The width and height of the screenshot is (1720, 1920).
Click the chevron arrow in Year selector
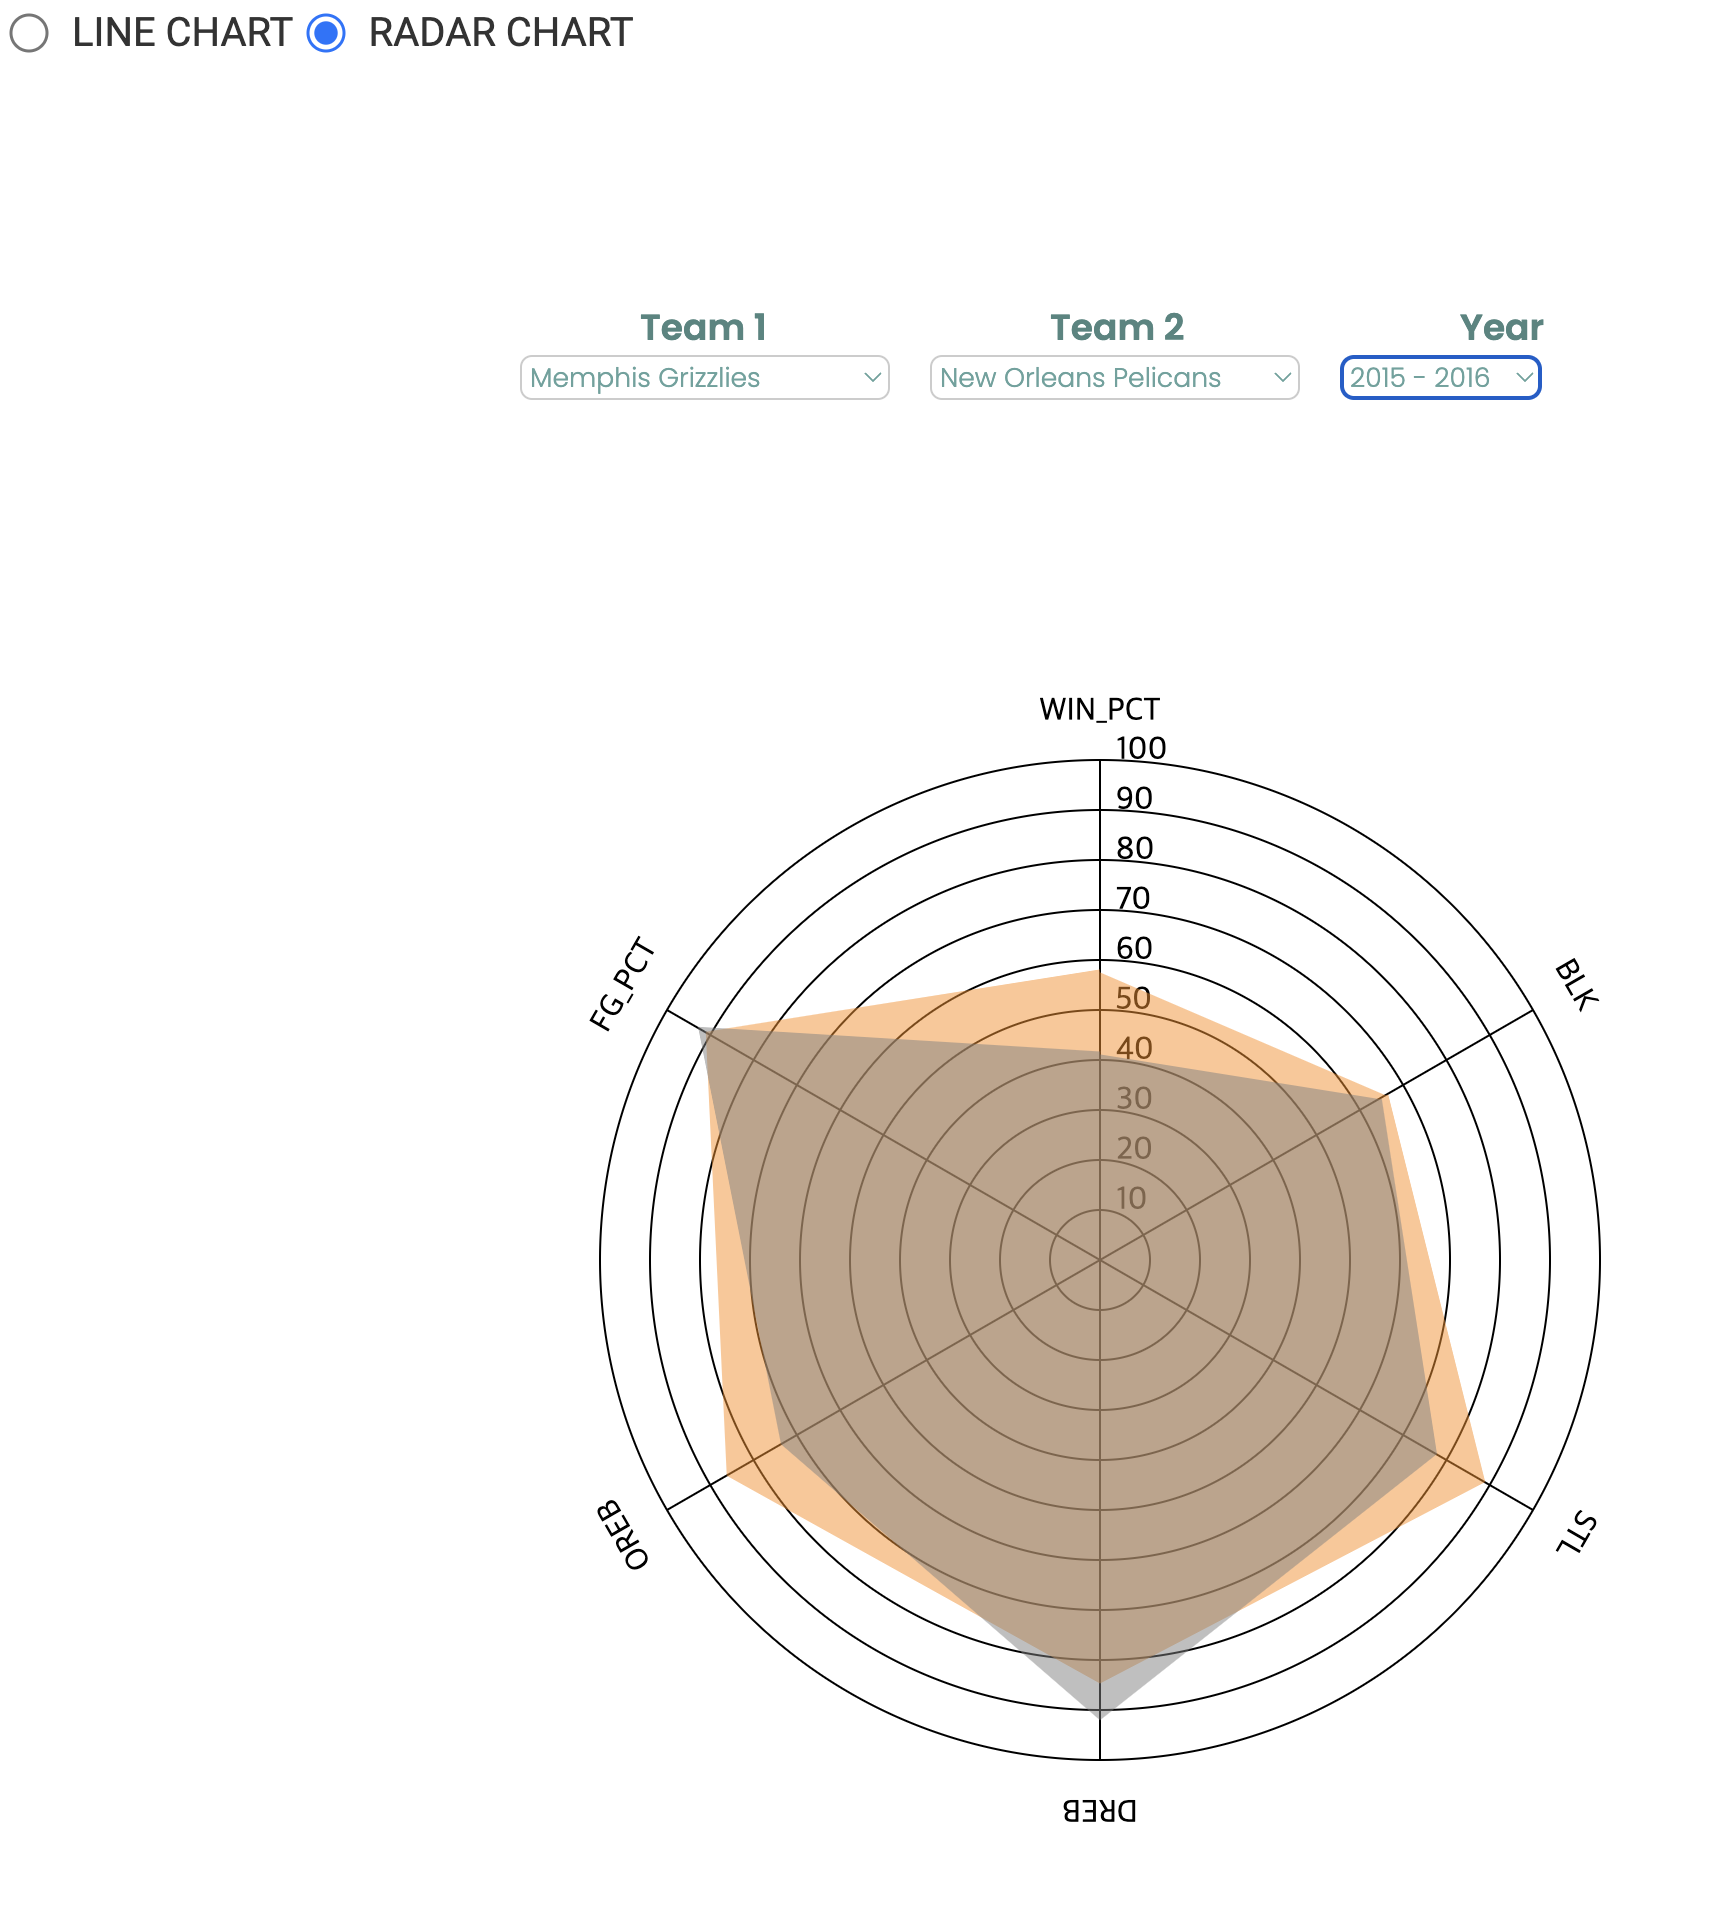[1524, 378]
